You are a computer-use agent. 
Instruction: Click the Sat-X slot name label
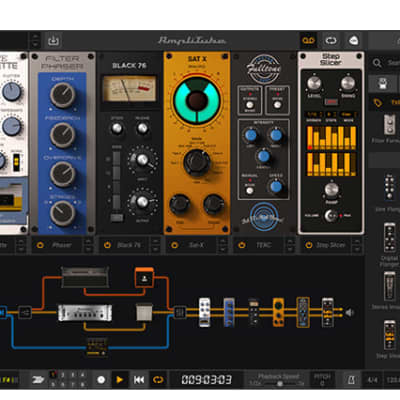point(196,245)
